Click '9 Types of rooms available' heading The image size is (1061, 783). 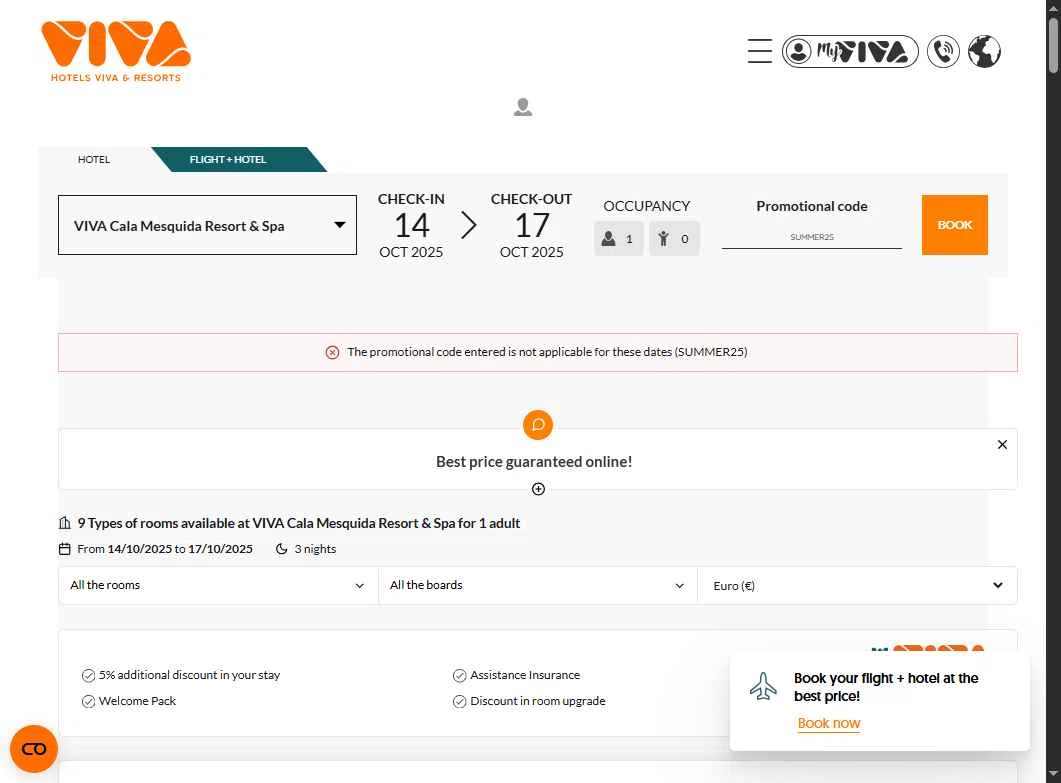tap(298, 523)
